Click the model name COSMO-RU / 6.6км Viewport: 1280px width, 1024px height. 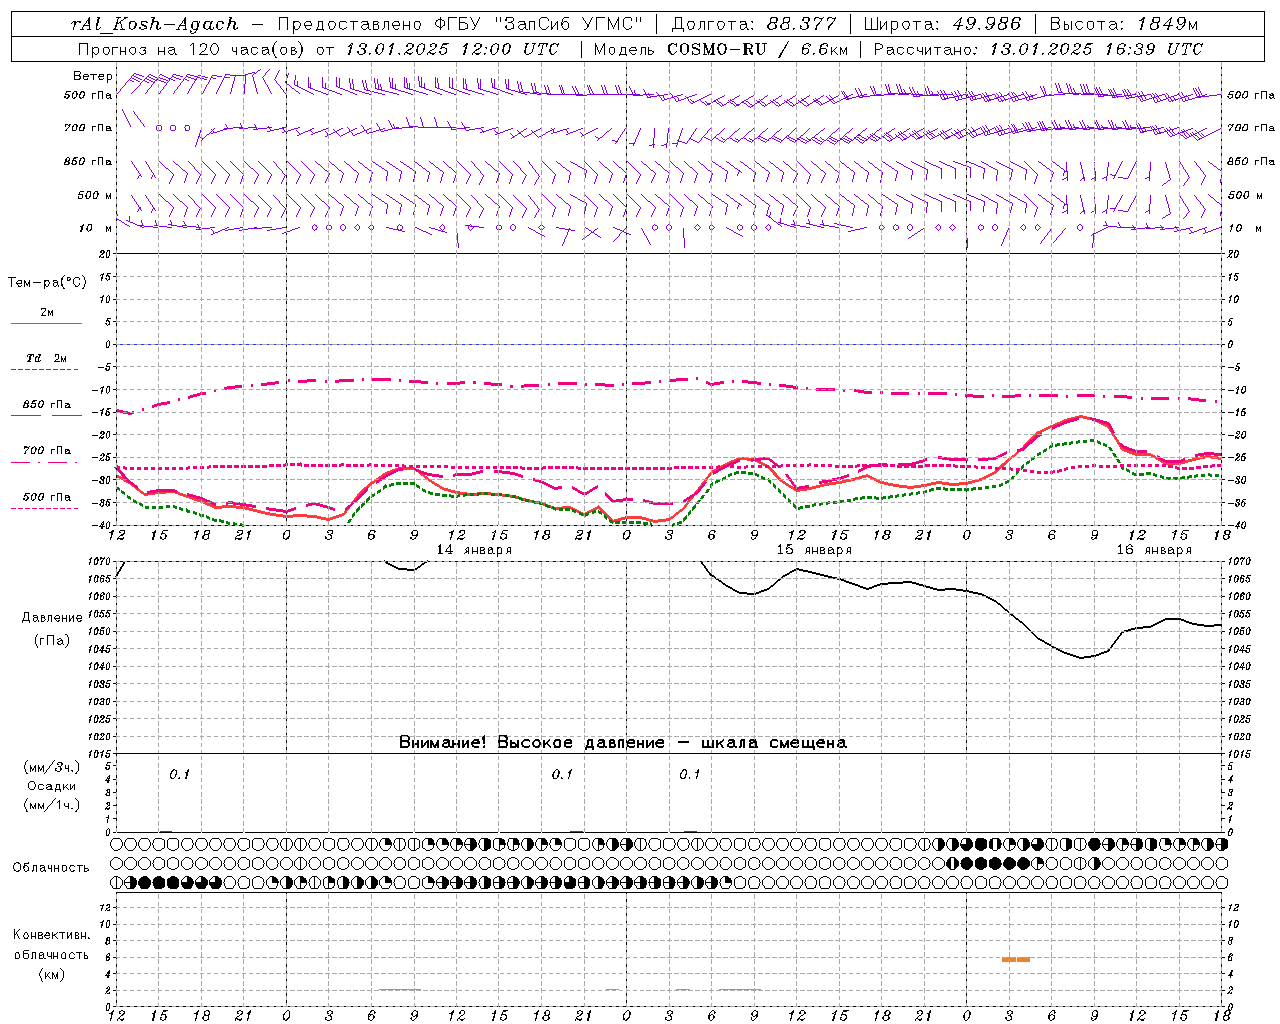click(758, 49)
